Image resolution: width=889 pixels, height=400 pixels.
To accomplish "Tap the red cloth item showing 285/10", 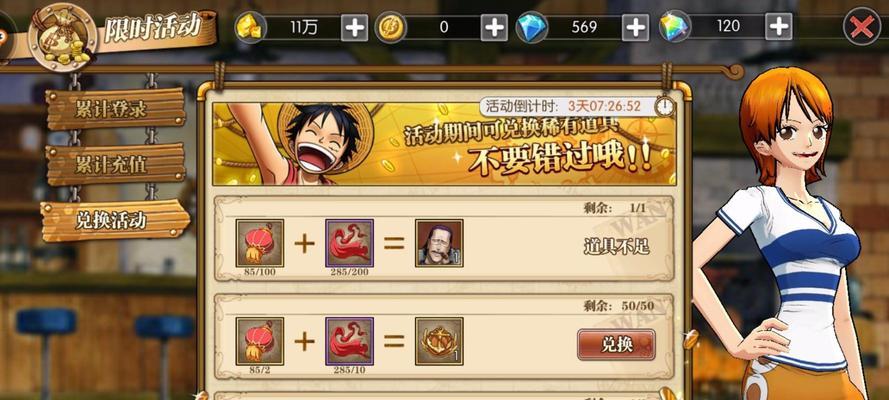I will [x=349, y=341].
